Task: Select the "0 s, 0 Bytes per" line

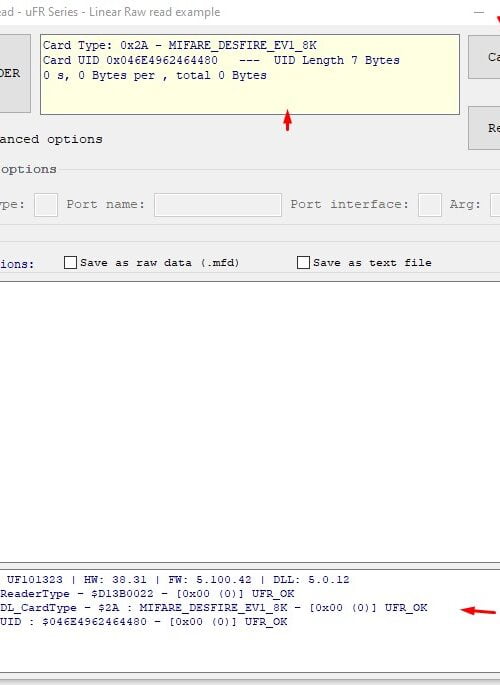Action: (155, 75)
